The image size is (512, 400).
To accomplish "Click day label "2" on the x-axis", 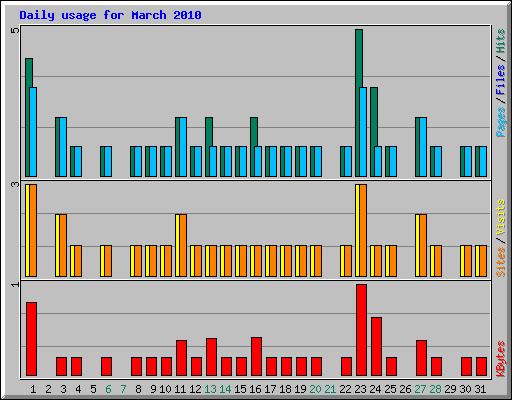I will (48, 389).
